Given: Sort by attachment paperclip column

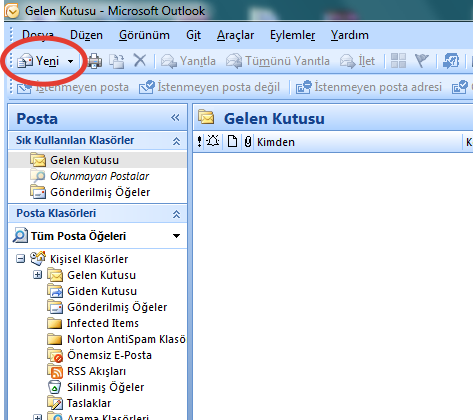Looking at the screenshot, I should pyautogui.click(x=248, y=142).
